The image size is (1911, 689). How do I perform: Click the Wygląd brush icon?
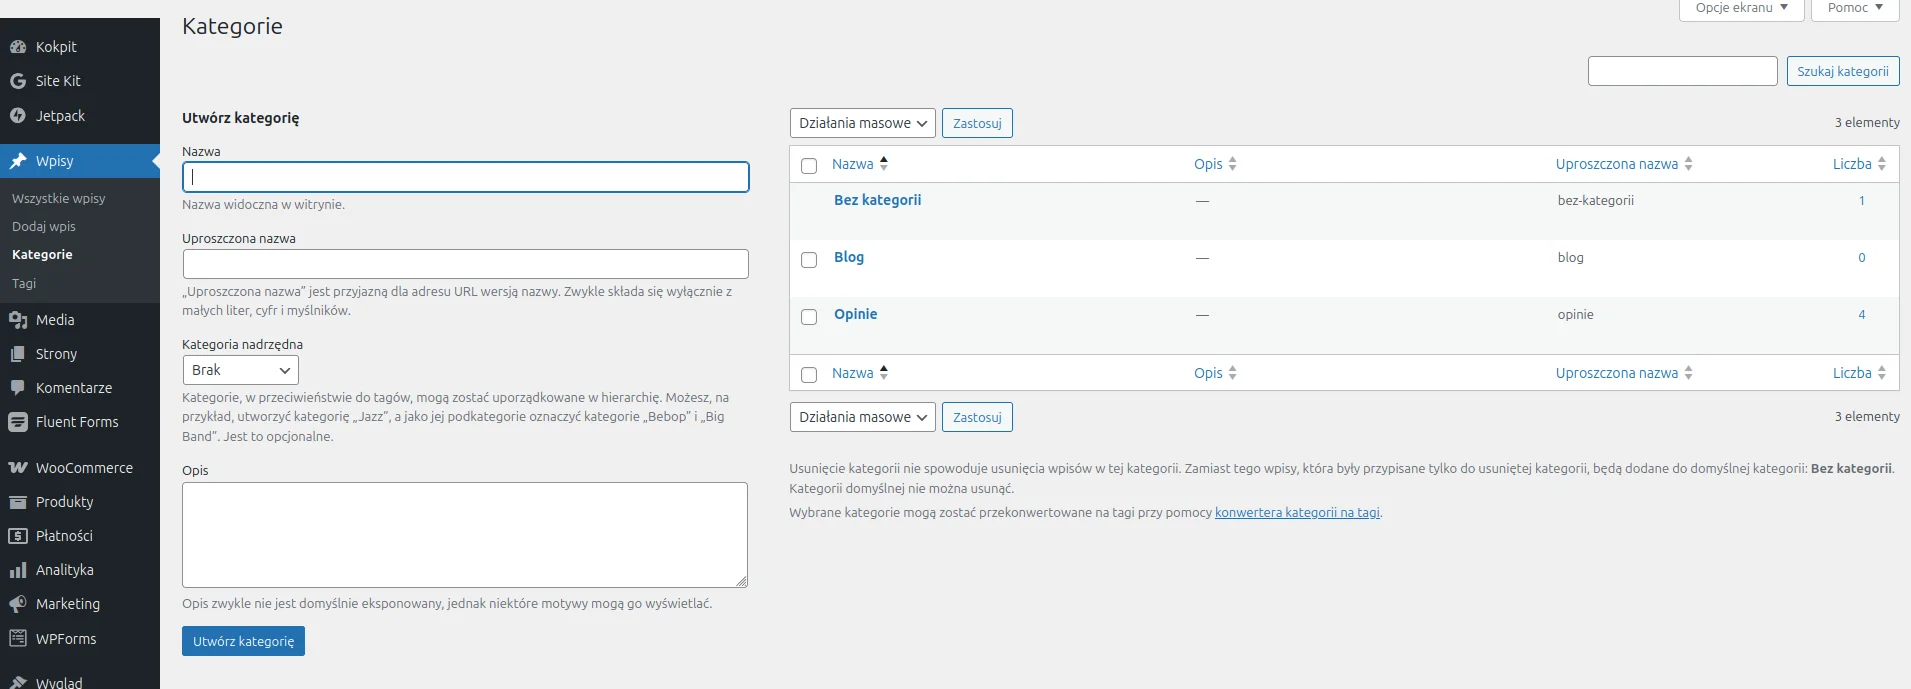tap(18, 683)
